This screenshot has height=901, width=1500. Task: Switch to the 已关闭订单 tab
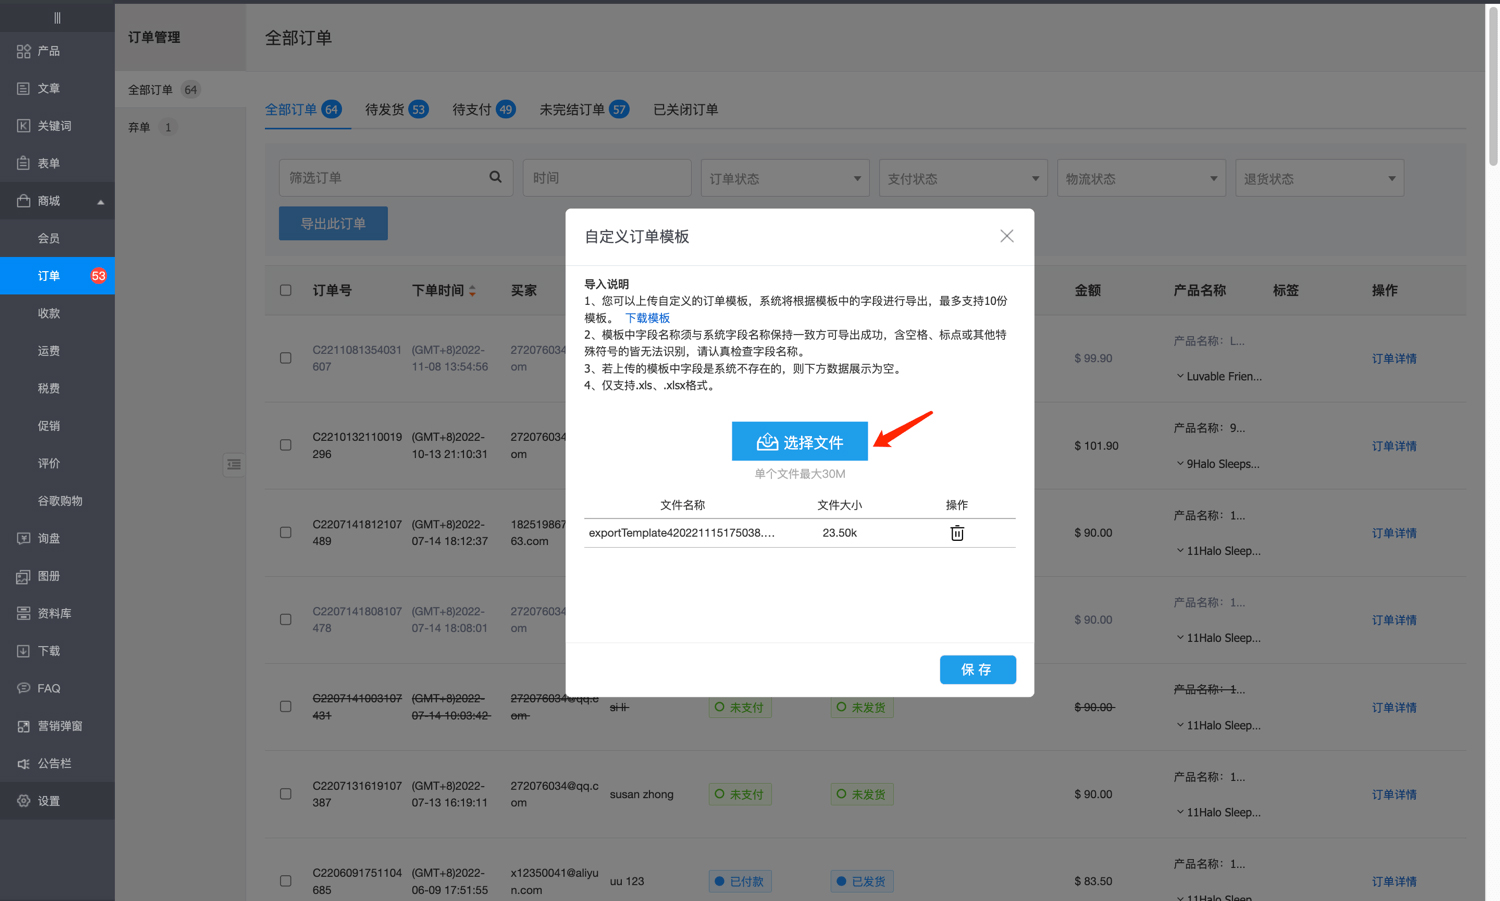click(685, 110)
